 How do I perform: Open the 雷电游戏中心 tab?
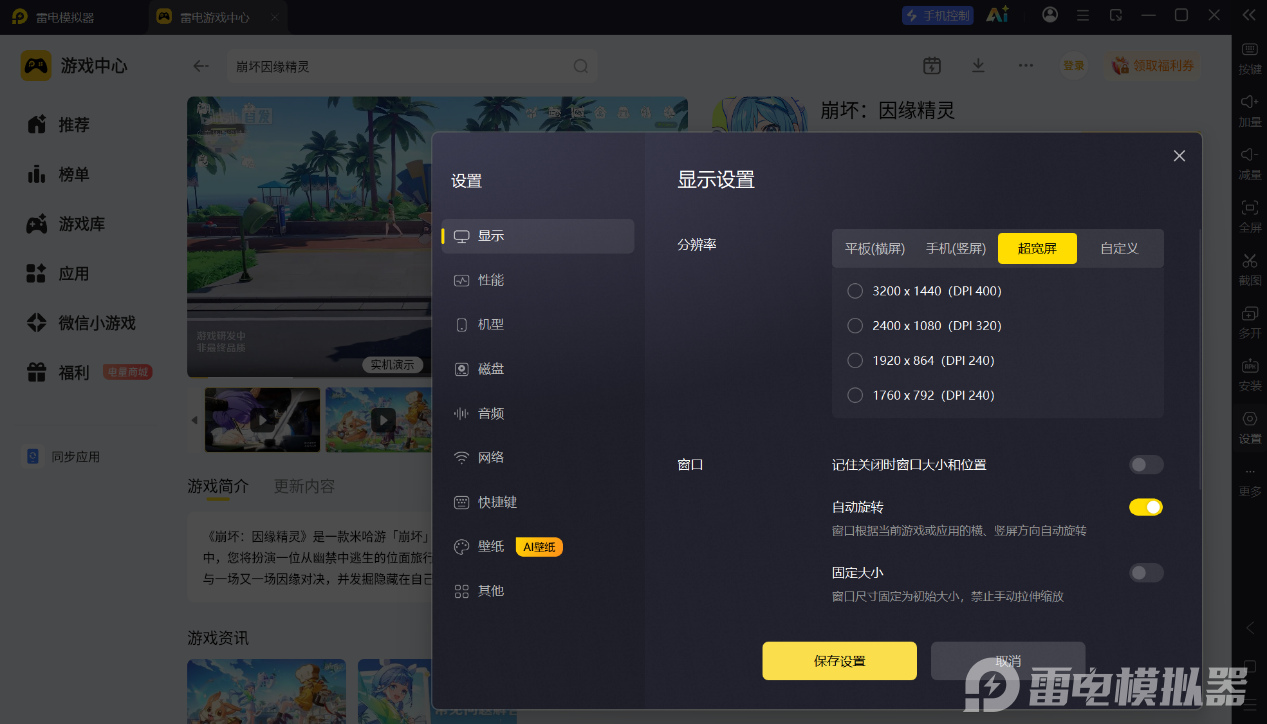217,16
